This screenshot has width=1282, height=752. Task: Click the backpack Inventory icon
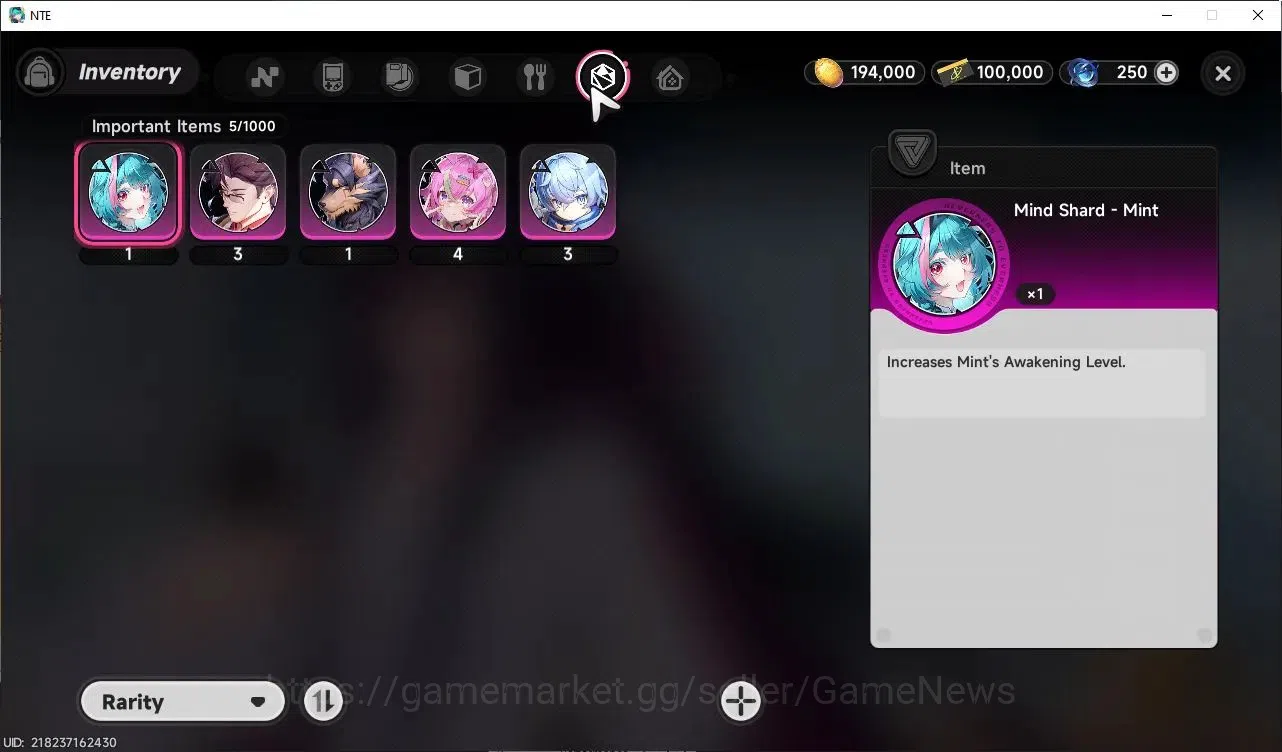pyautogui.click(x=40, y=73)
